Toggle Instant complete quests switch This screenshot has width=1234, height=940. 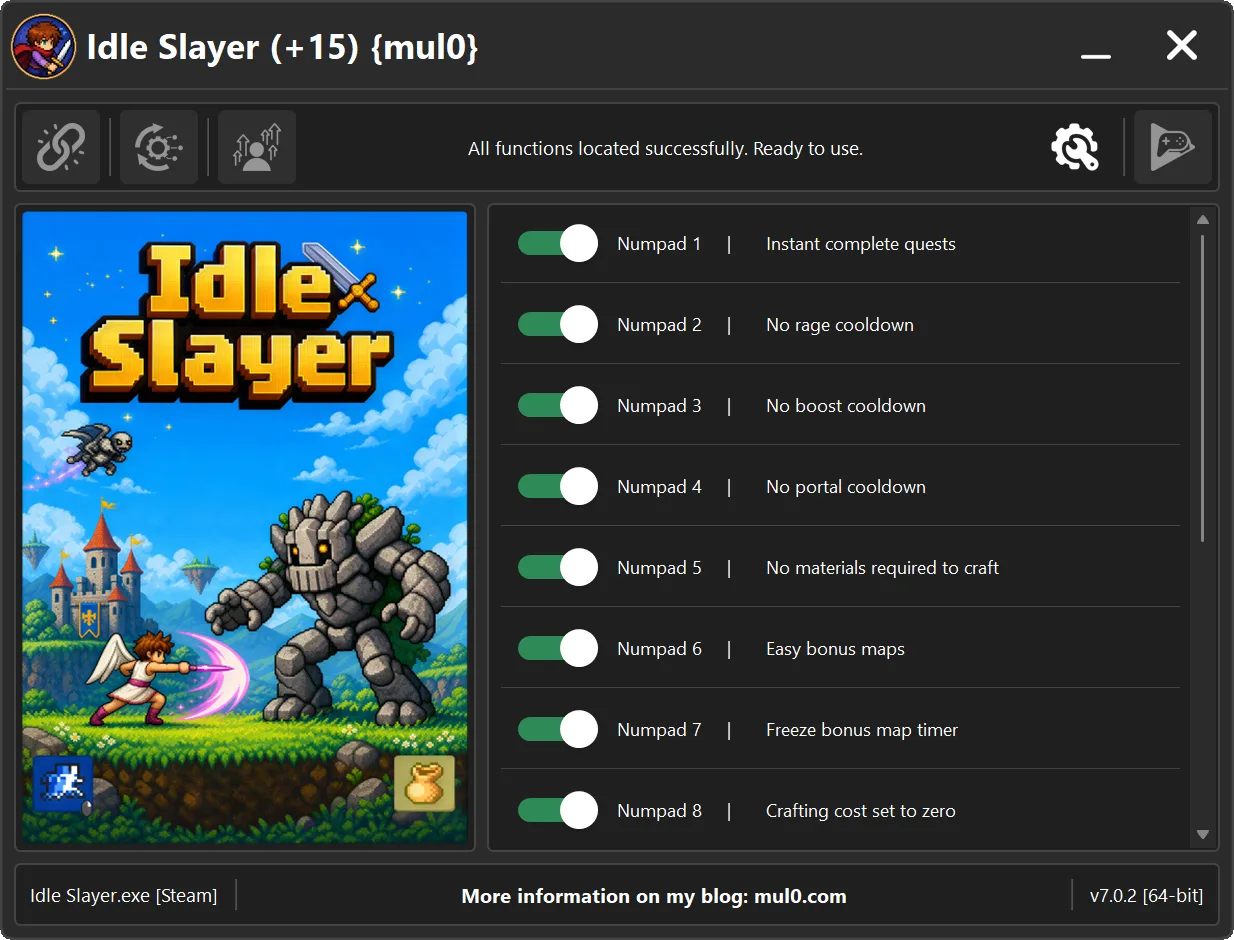(x=558, y=243)
